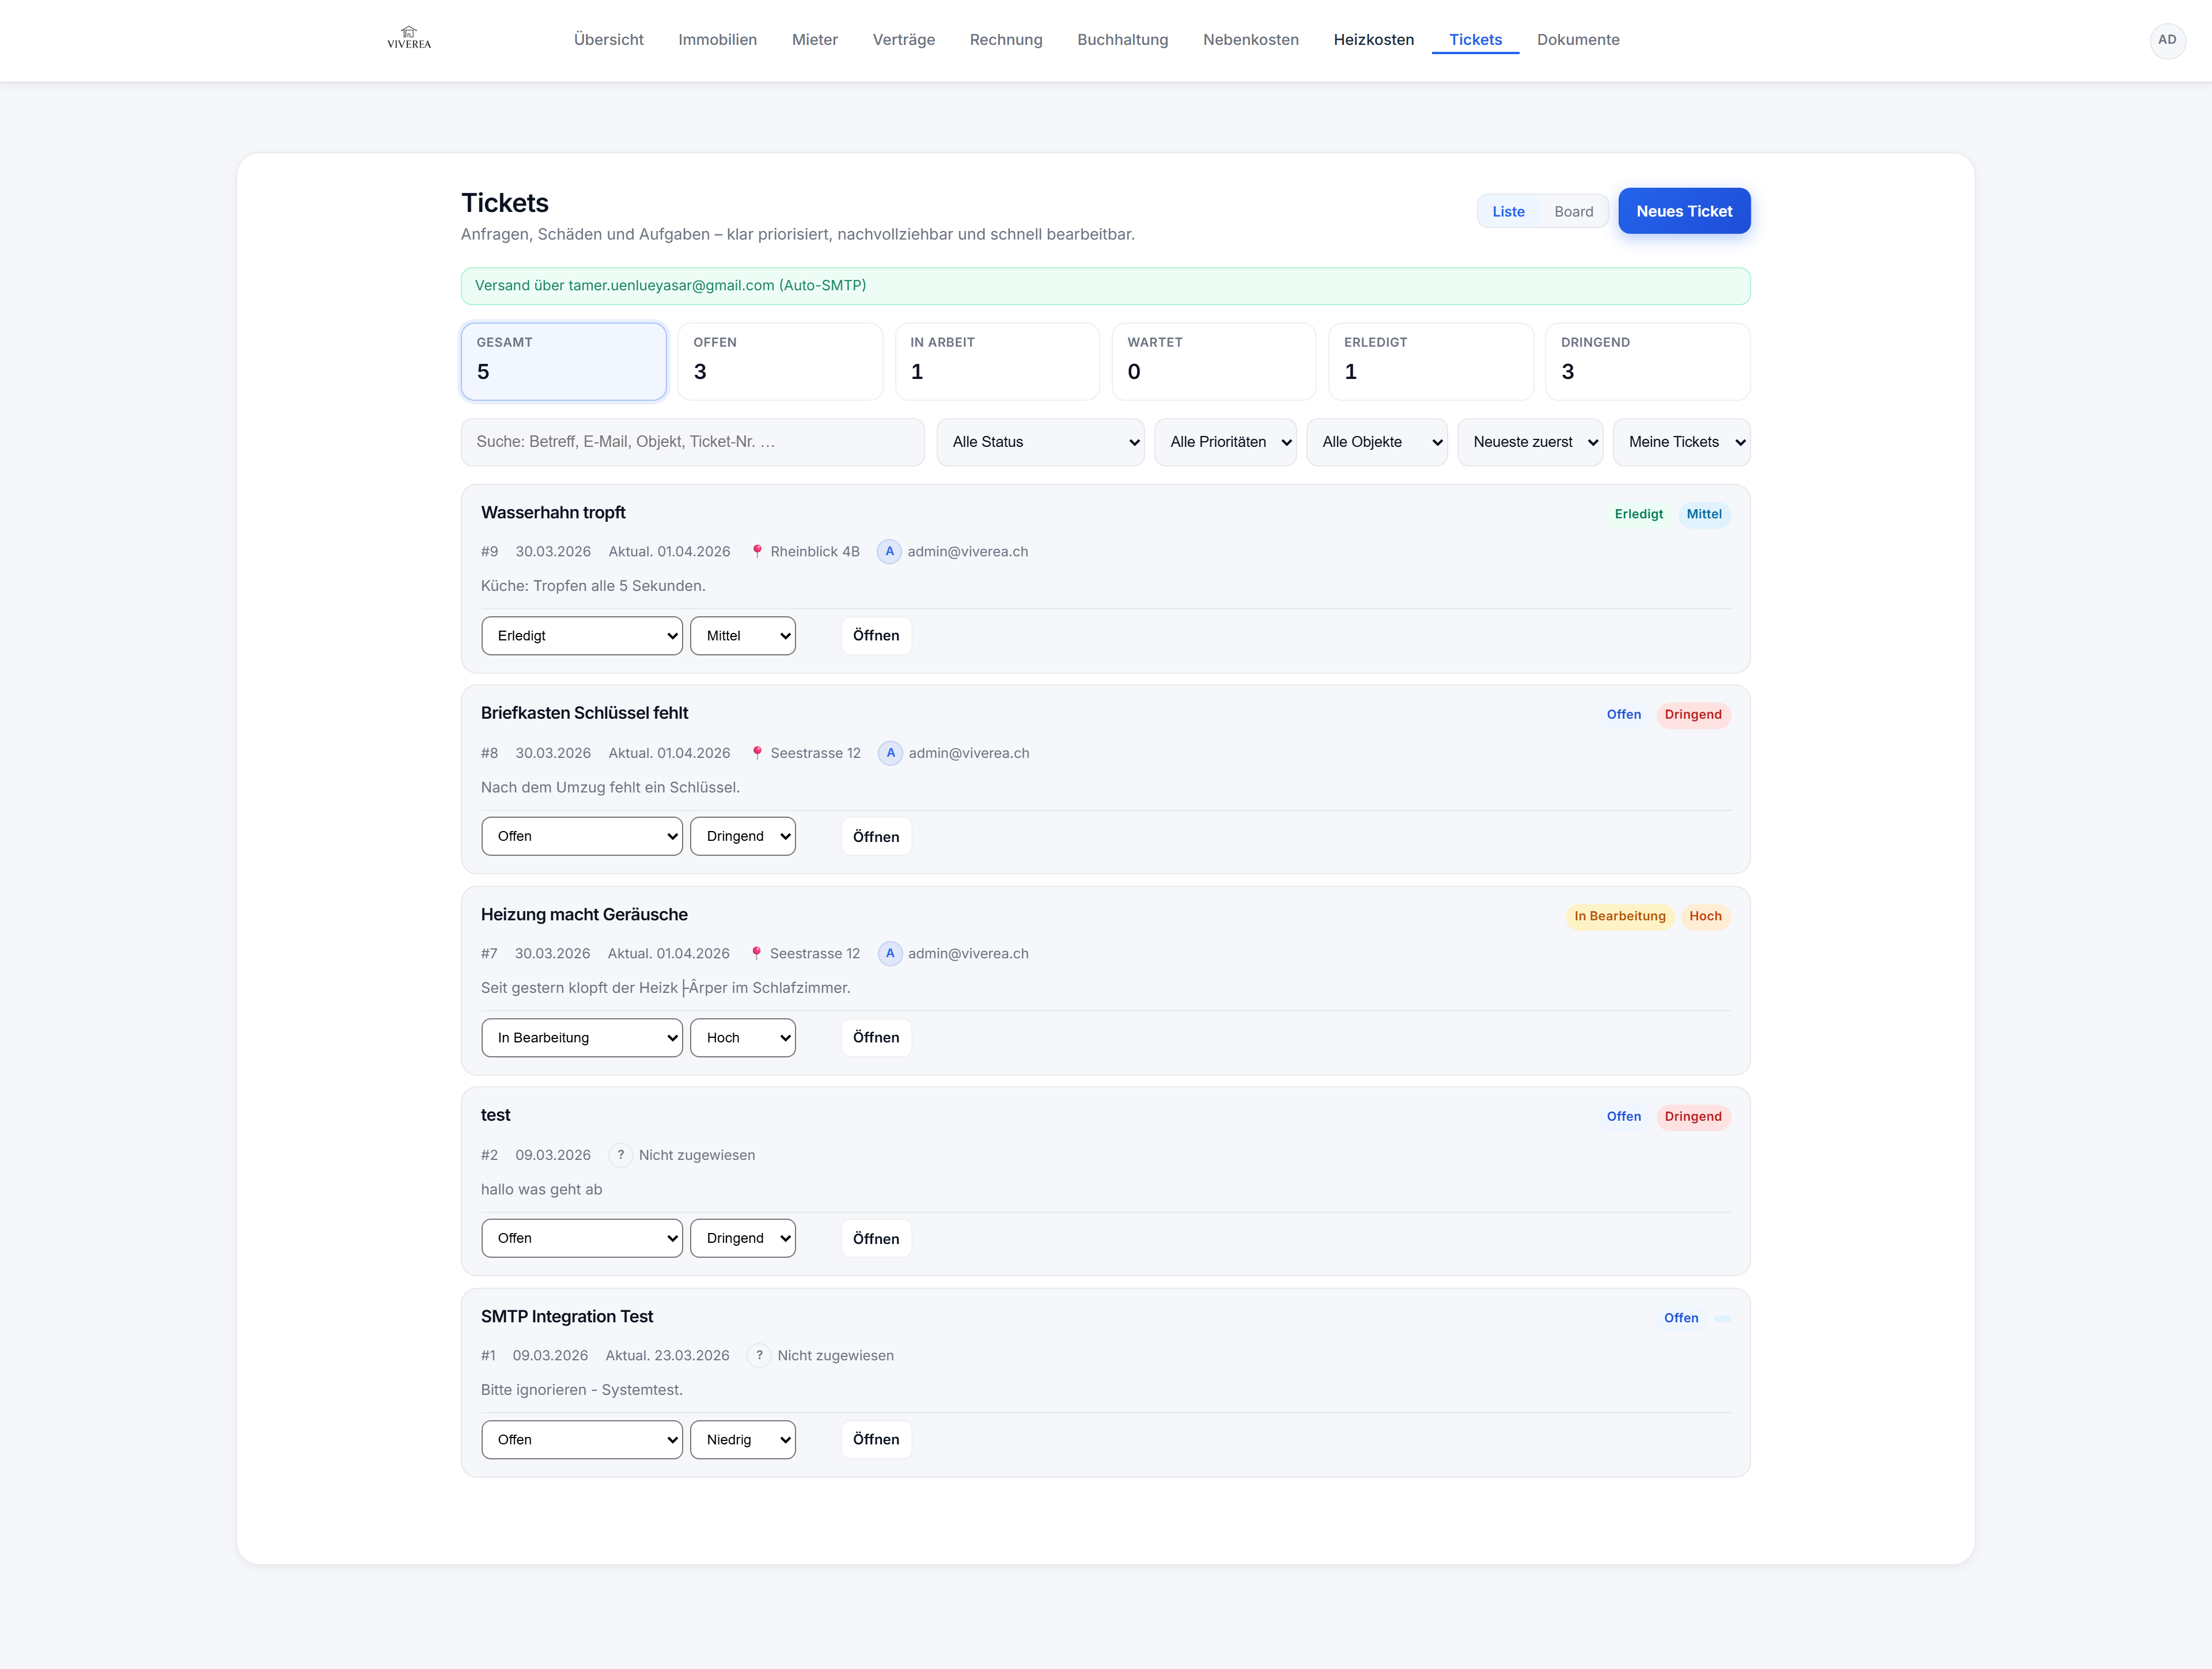Open the Heizkosten nav item

point(1373,40)
